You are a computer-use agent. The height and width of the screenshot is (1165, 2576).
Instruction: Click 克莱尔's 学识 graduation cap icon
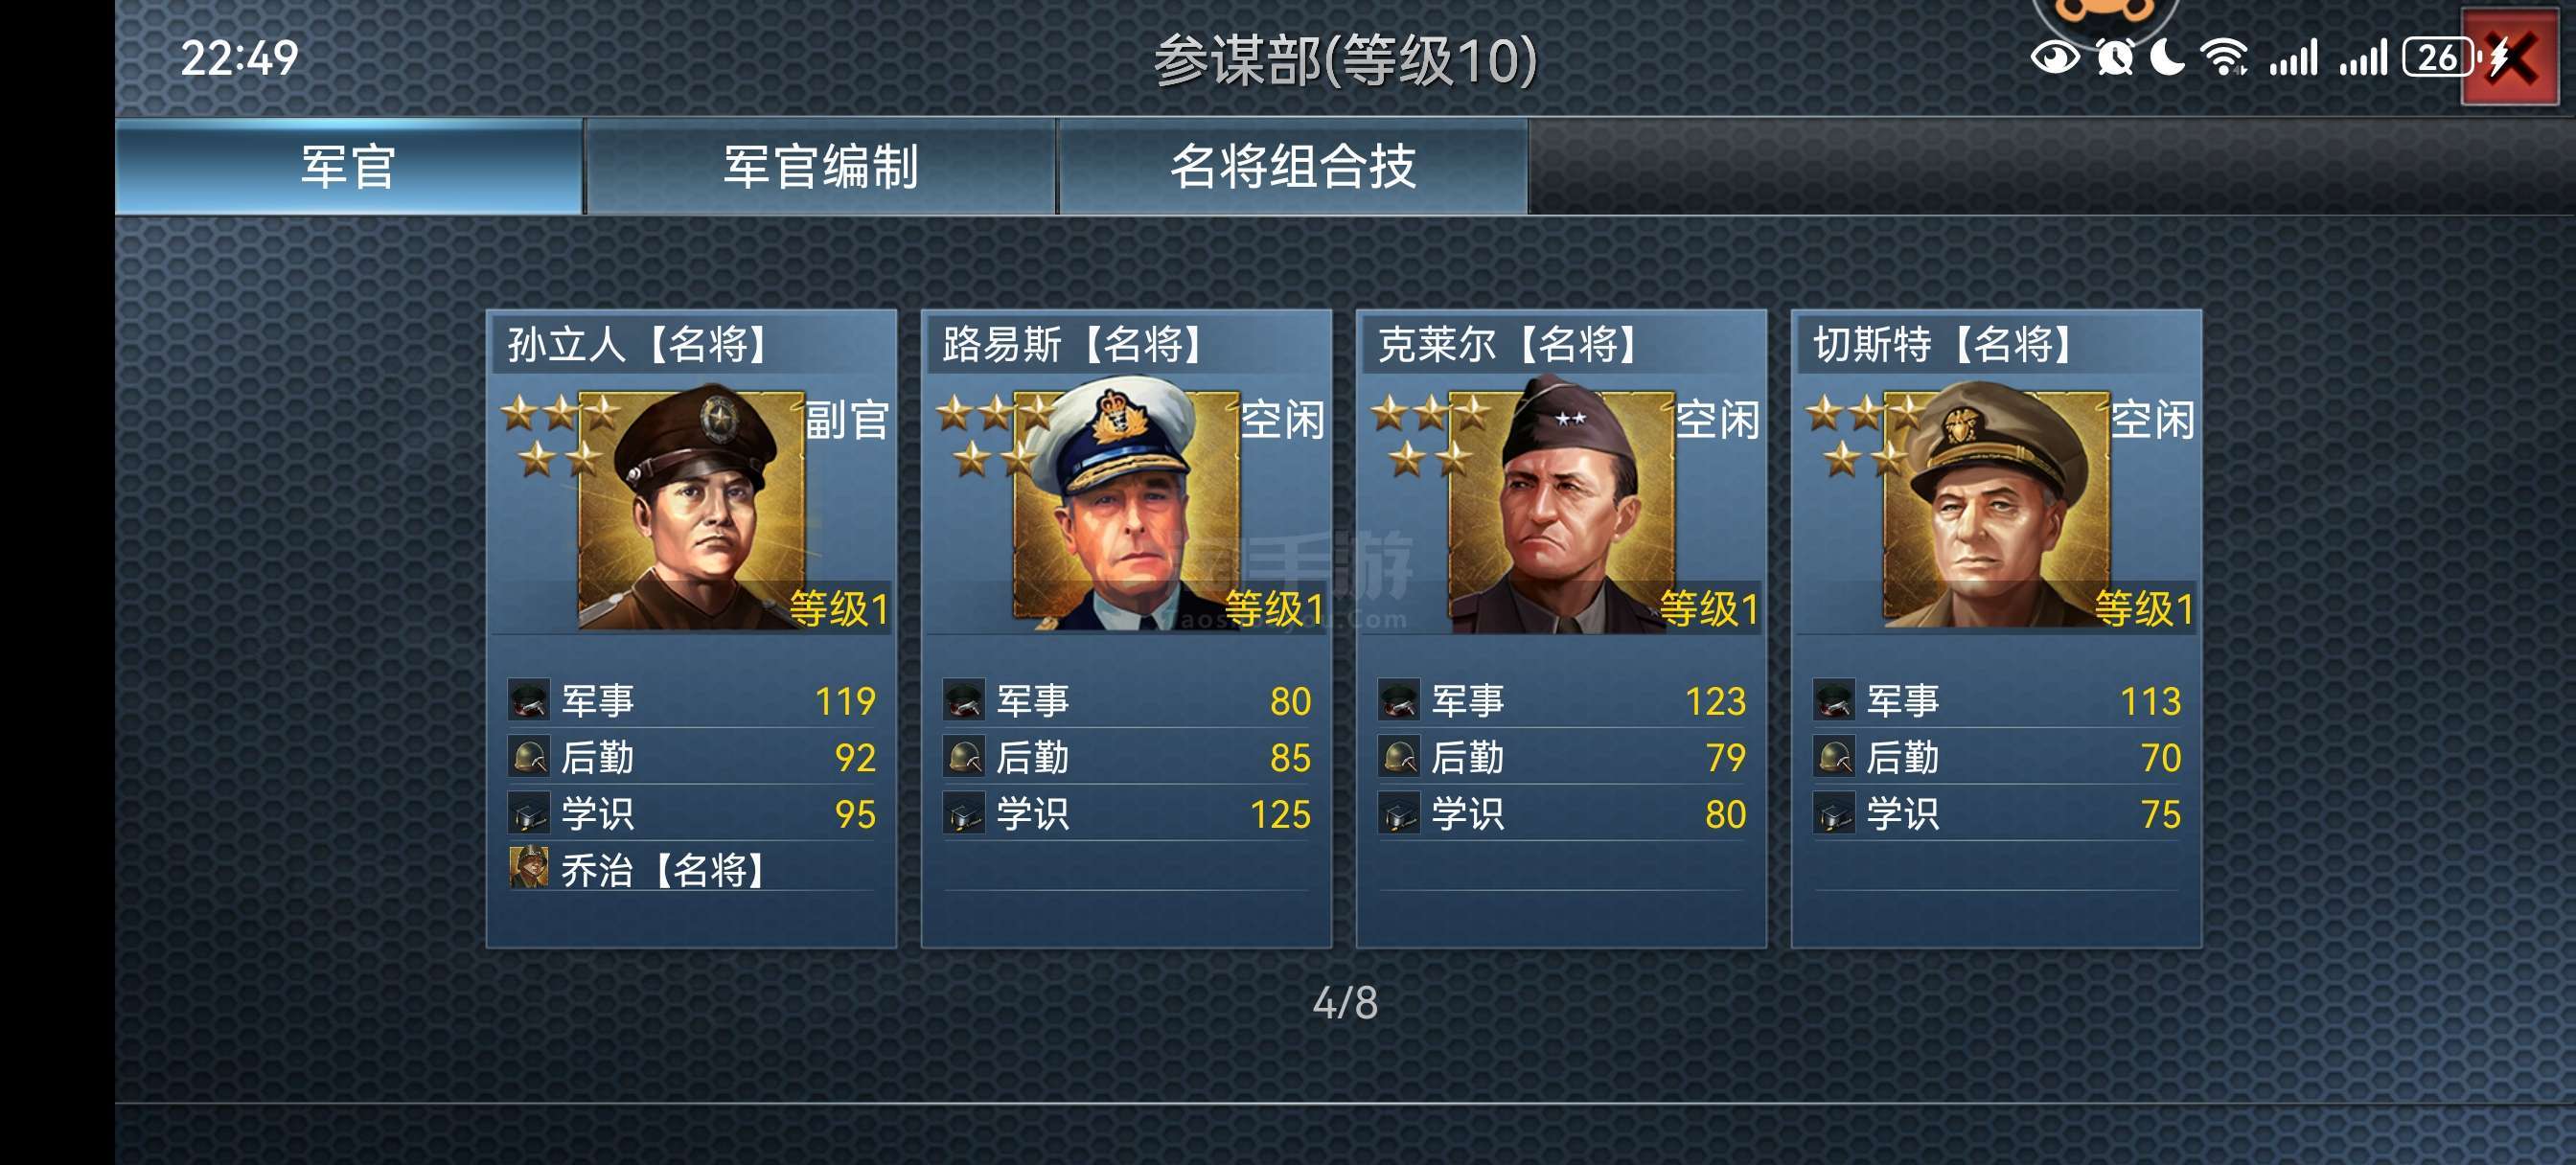[1399, 814]
